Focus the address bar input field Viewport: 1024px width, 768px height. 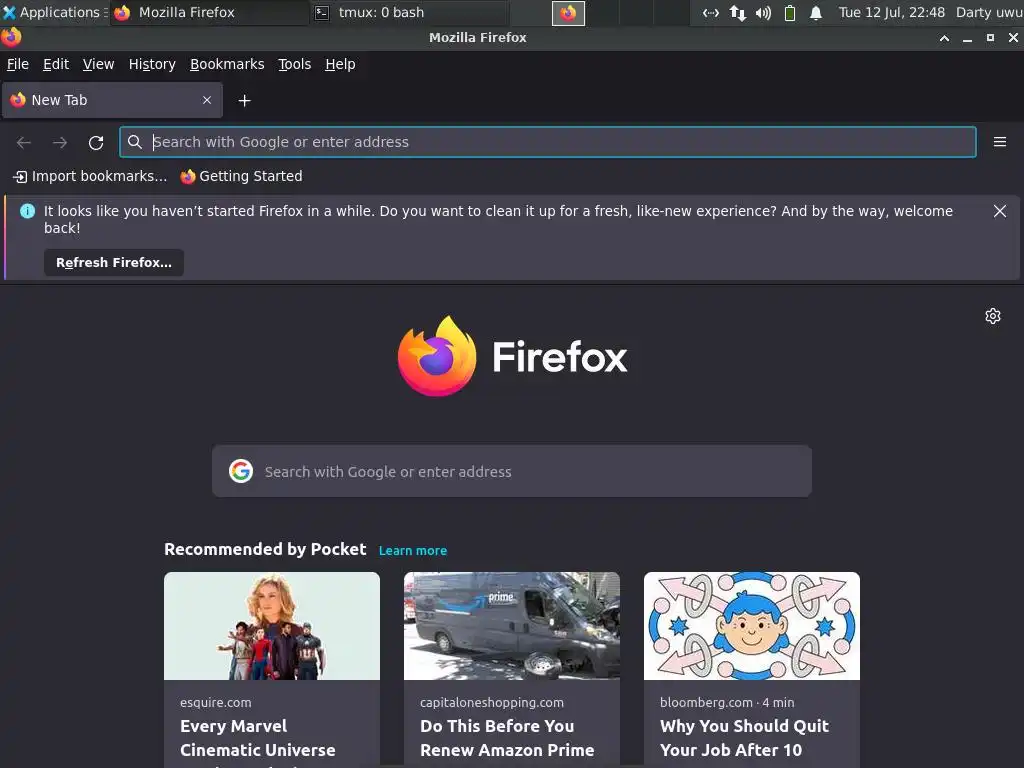click(547, 142)
